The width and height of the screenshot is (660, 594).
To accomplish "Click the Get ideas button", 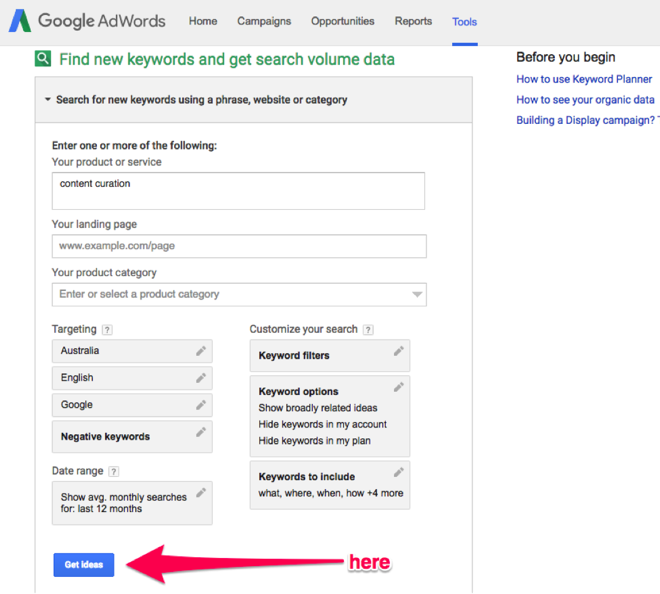I will (84, 565).
